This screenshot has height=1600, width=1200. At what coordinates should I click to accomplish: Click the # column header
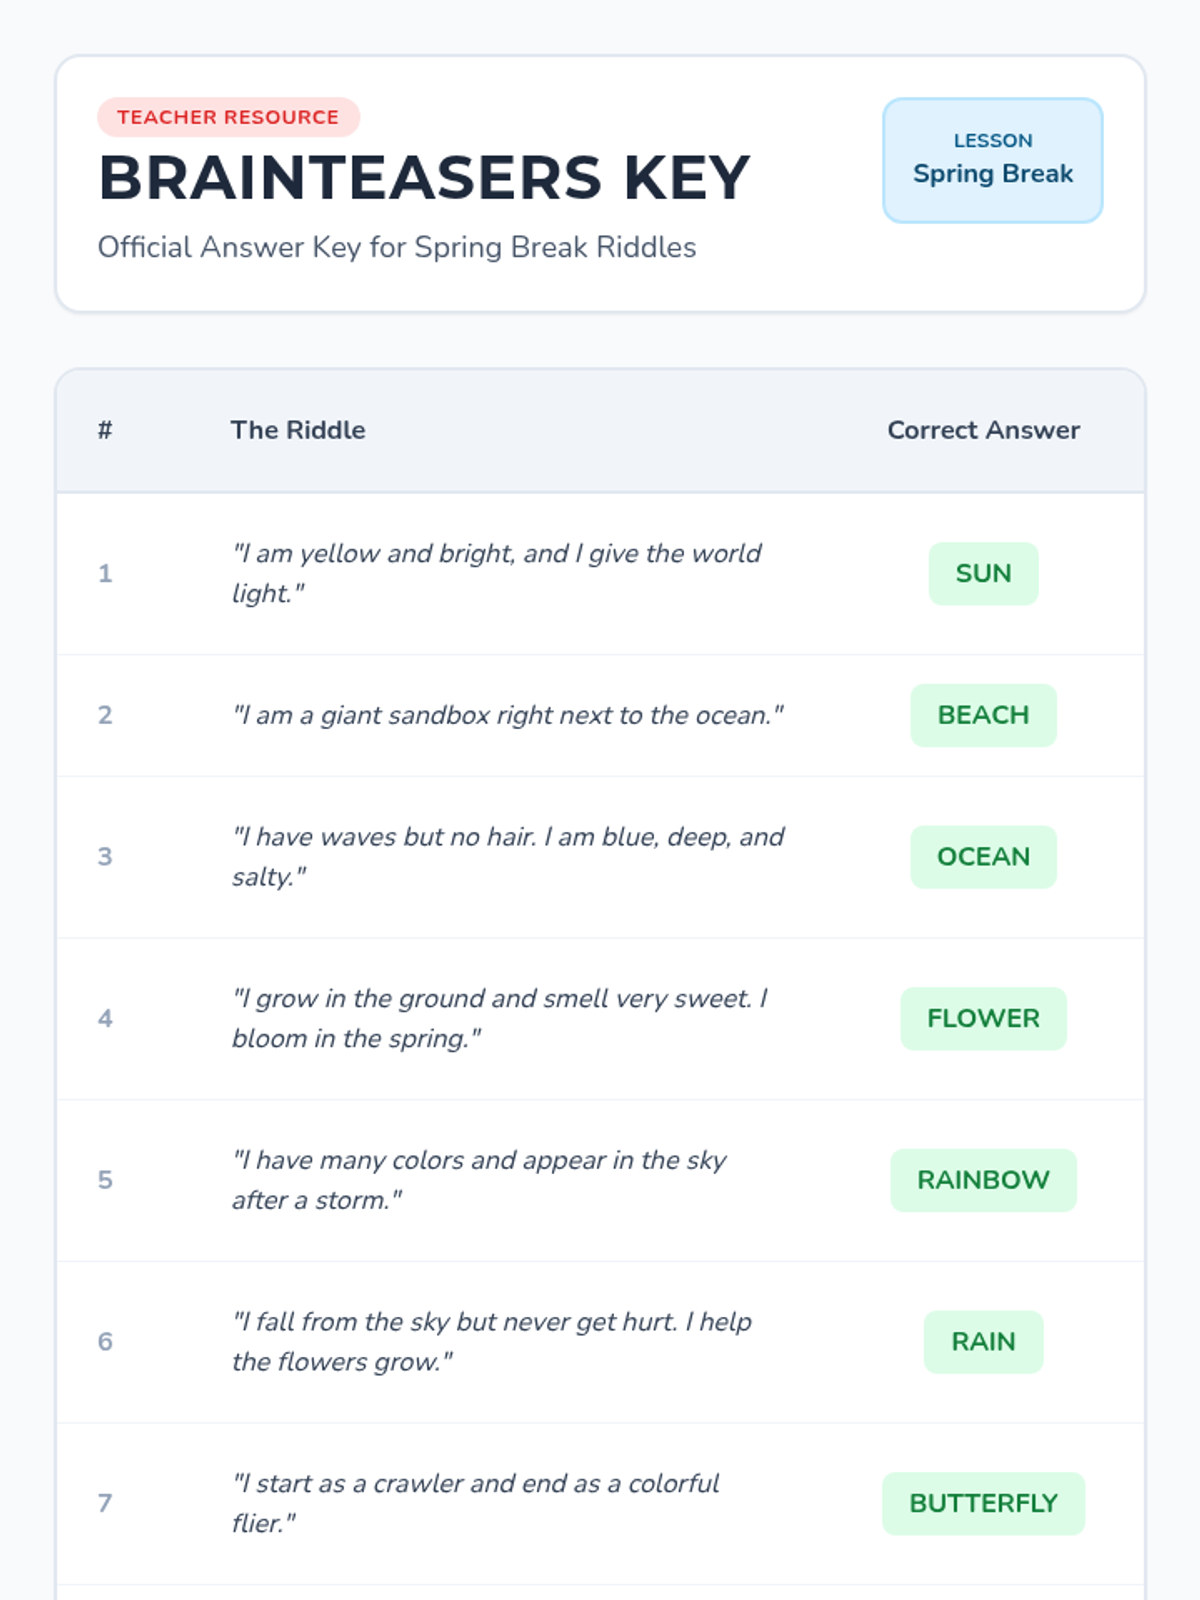click(x=105, y=430)
